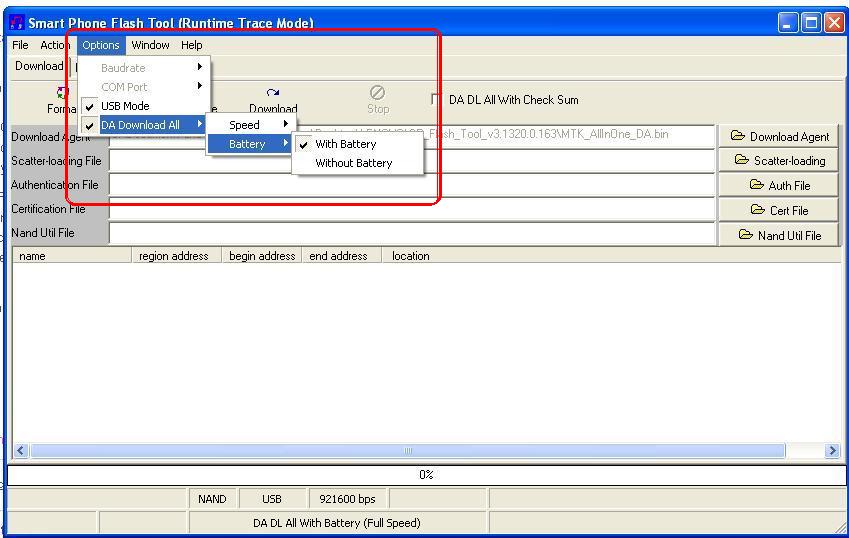The width and height of the screenshot is (849, 538).
Task: Open the Help menu
Action: [192, 45]
